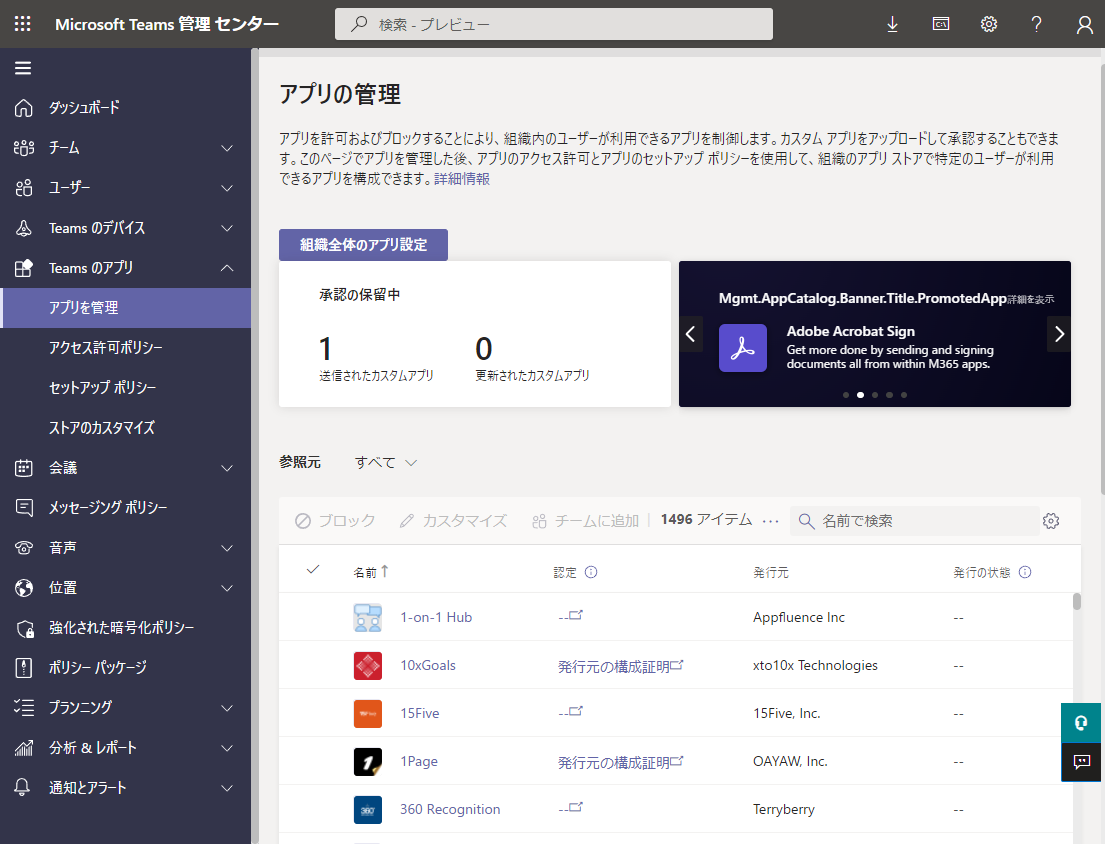Open the 10xGoals app link
The image size is (1105, 844).
428,666
